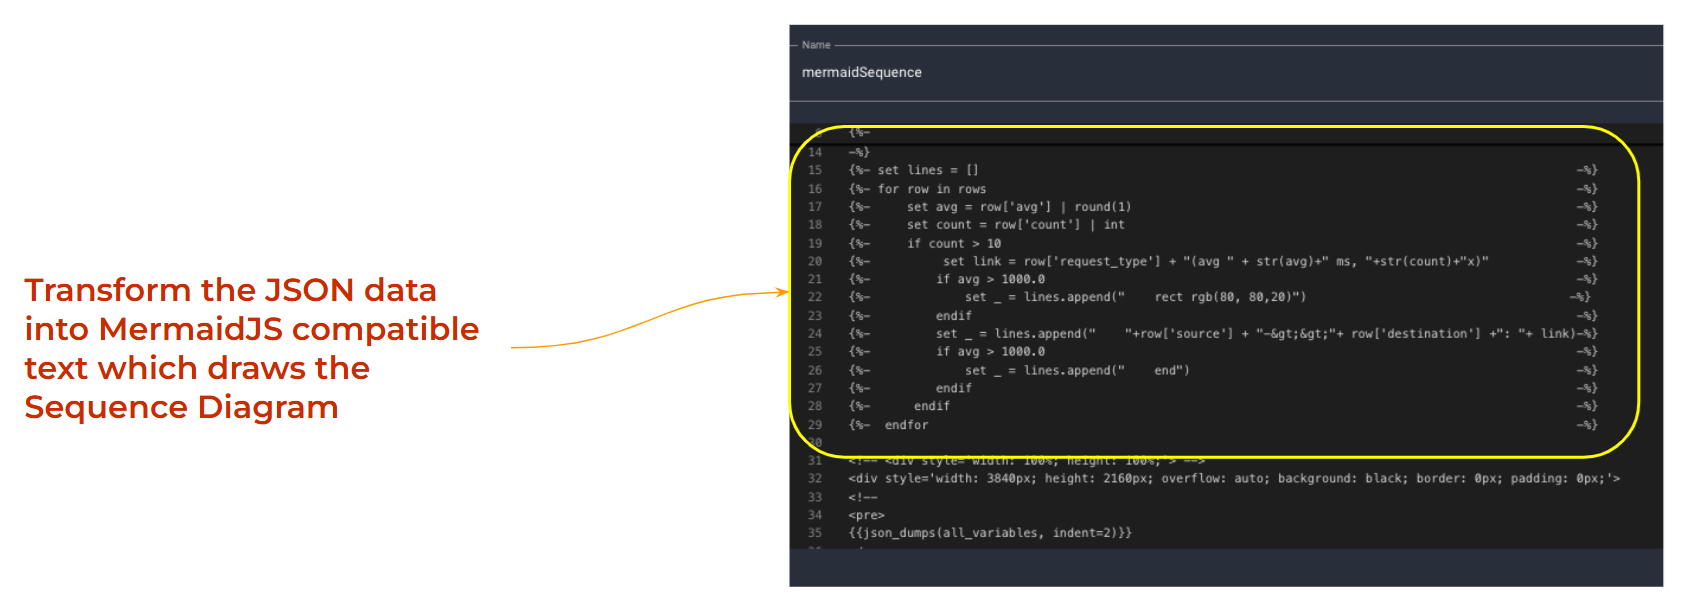
Task: Click the 'for row in rows' code line
Action: 932,189
